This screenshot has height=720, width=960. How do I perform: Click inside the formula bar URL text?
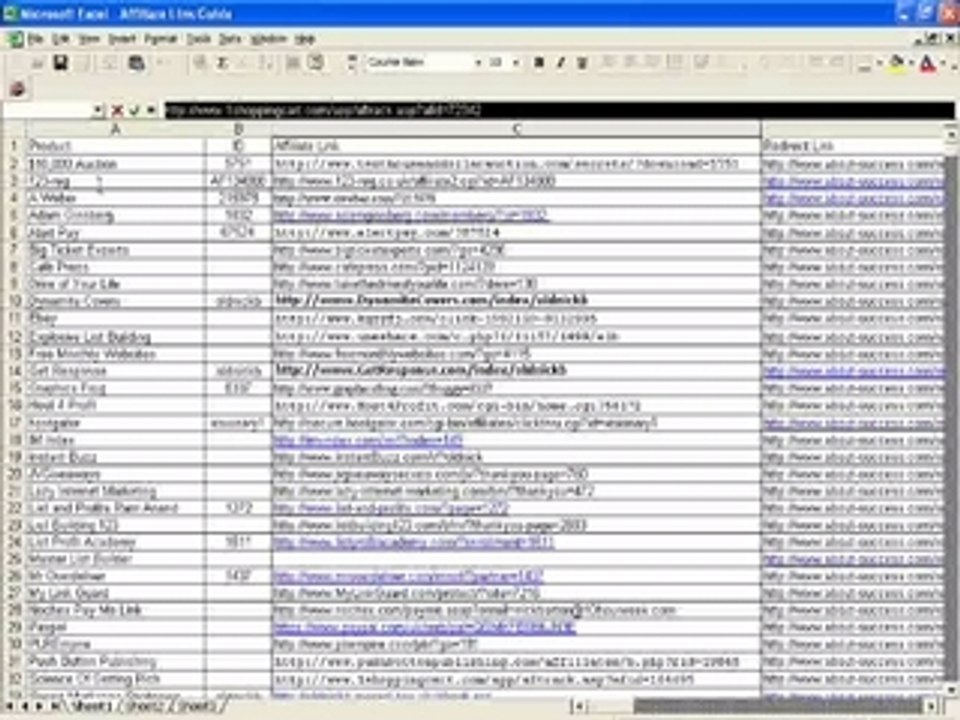(322, 110)
